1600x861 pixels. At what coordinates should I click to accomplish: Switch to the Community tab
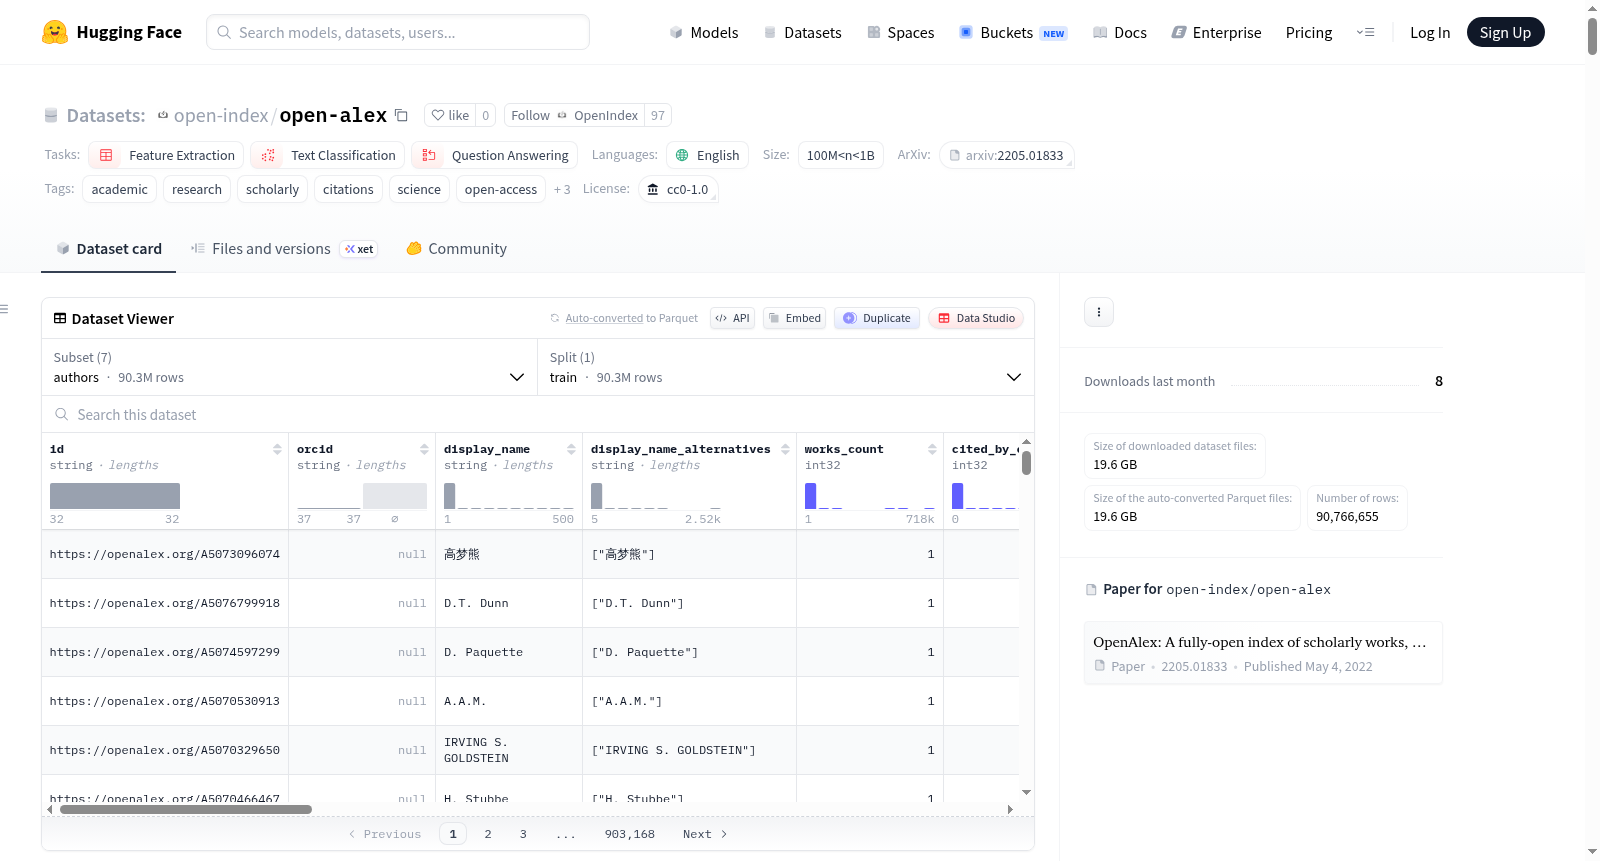(456, 249)
